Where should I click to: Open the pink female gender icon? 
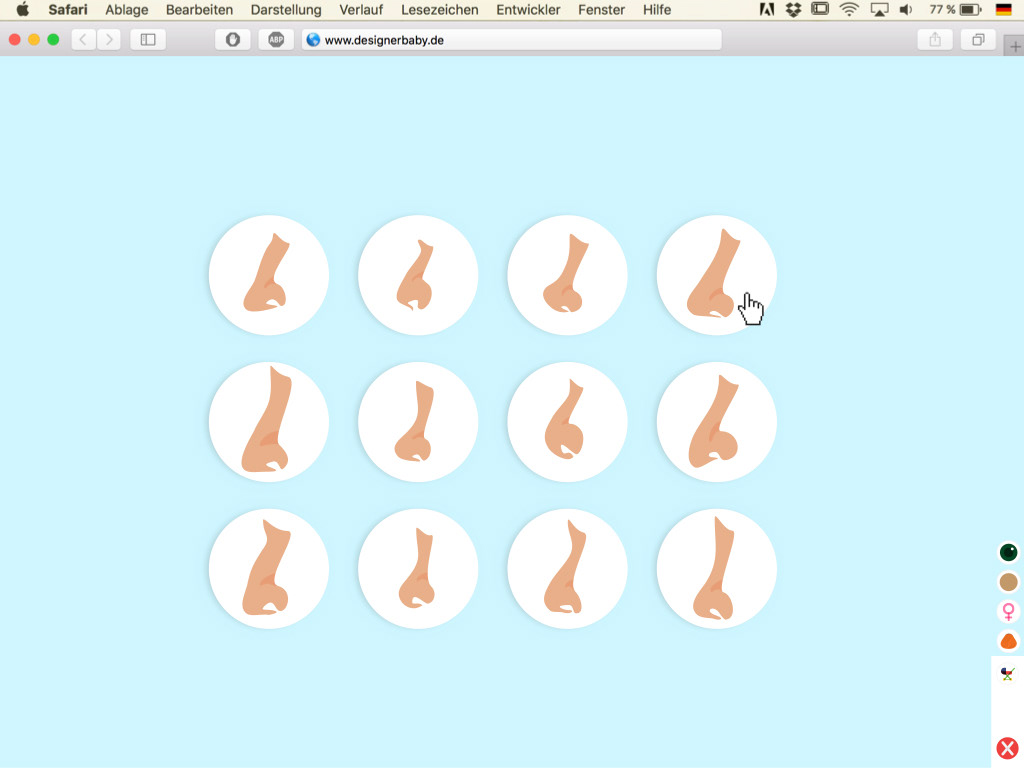coord(1008,611)
